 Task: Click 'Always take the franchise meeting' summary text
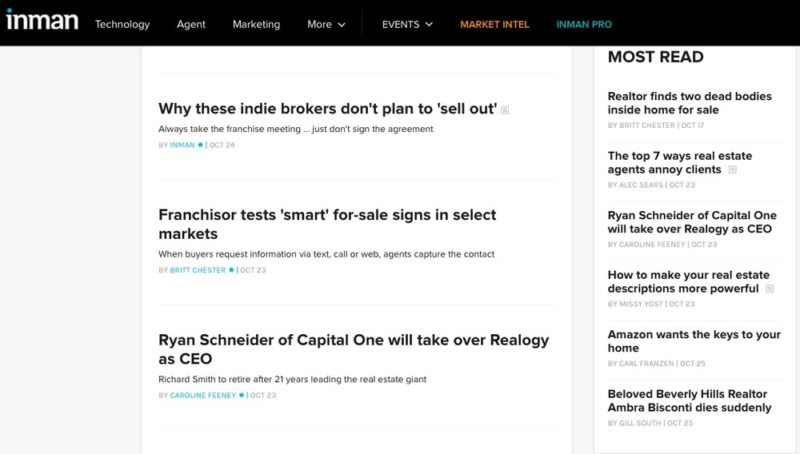point(295,129)
